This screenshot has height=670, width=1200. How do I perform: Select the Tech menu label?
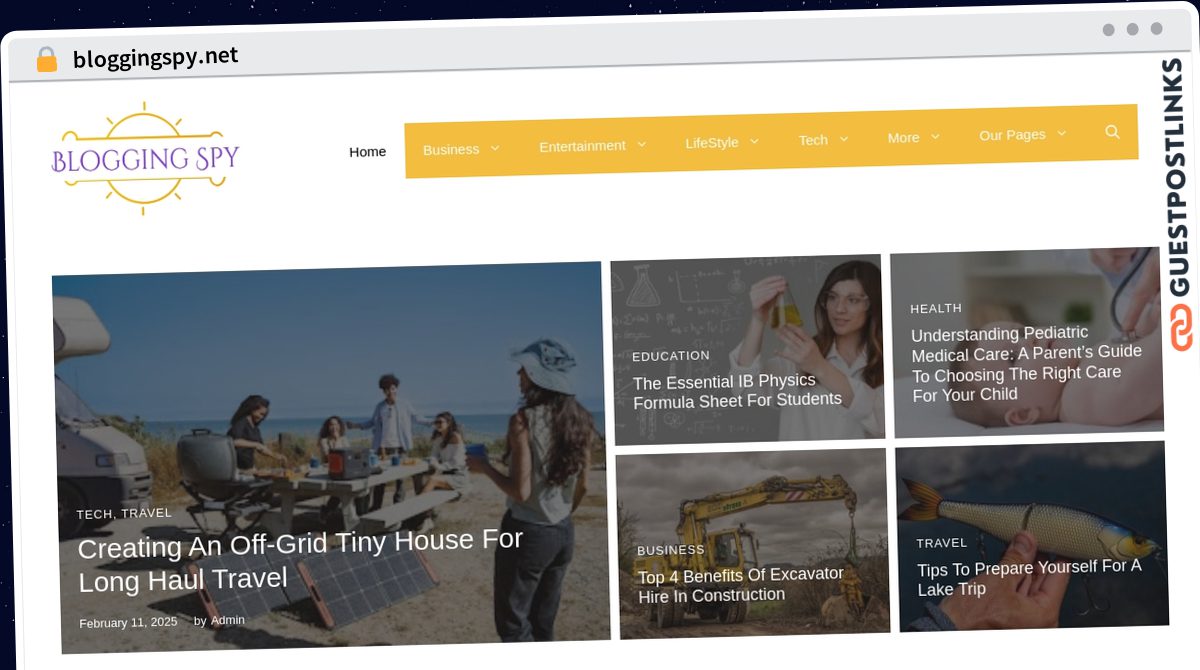[x=813, y=140]
